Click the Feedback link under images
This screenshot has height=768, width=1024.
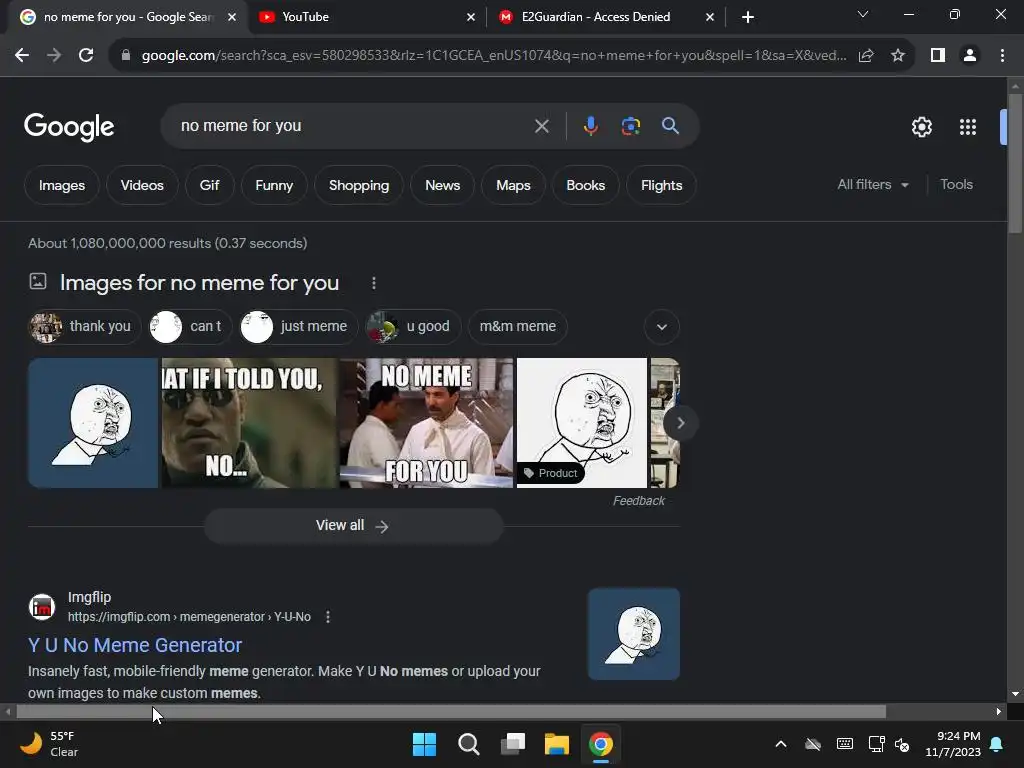point(639,501)
